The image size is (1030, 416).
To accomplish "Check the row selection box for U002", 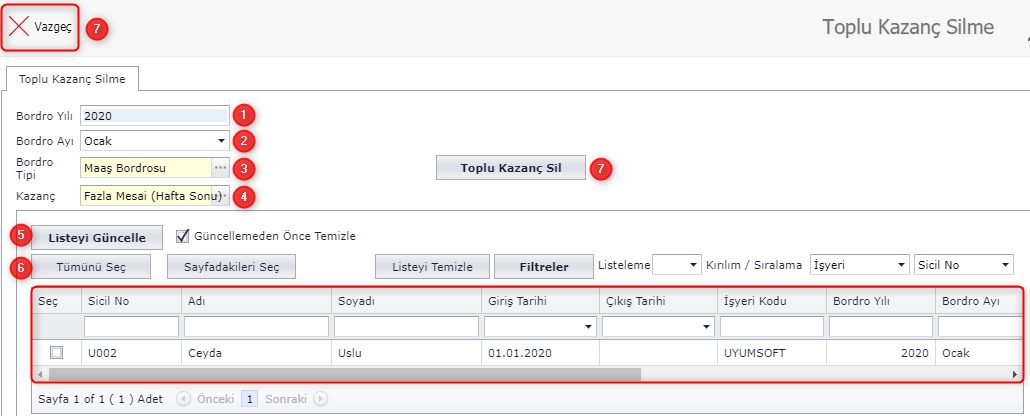I will [56, 352].
